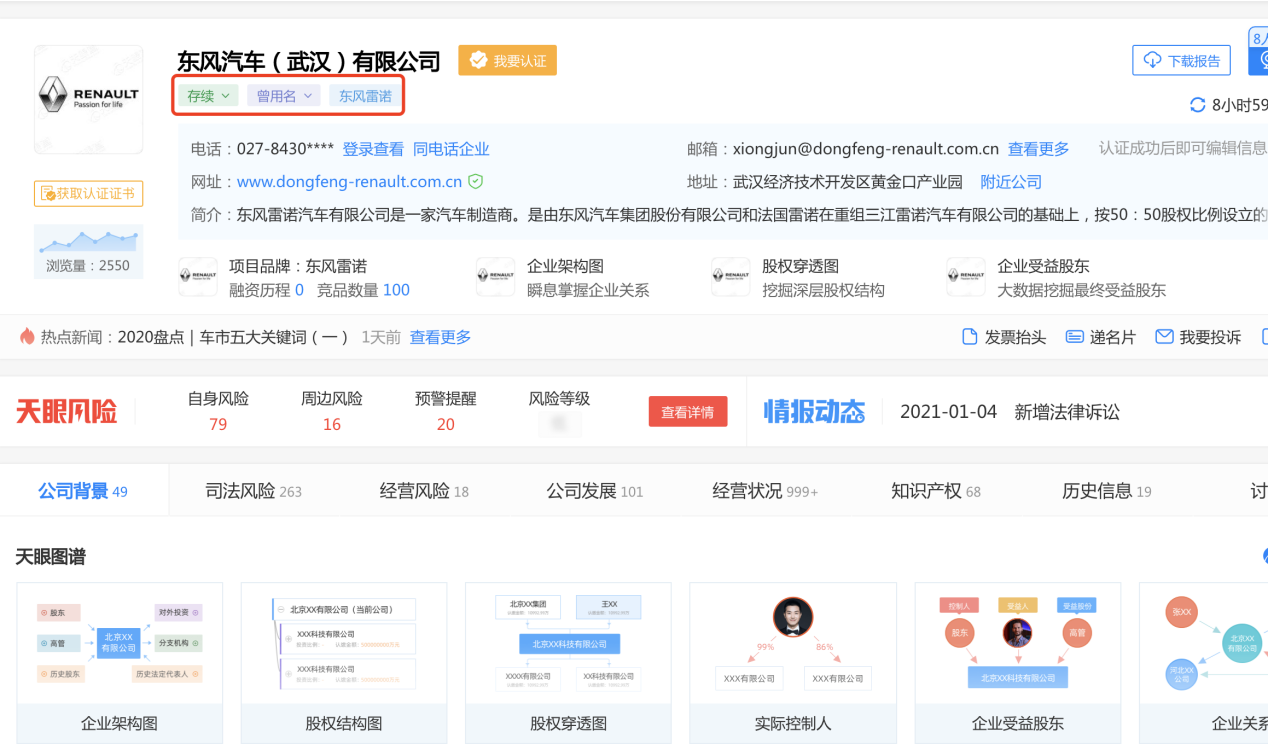Switch to 司法风险 tab

[253, 491]
